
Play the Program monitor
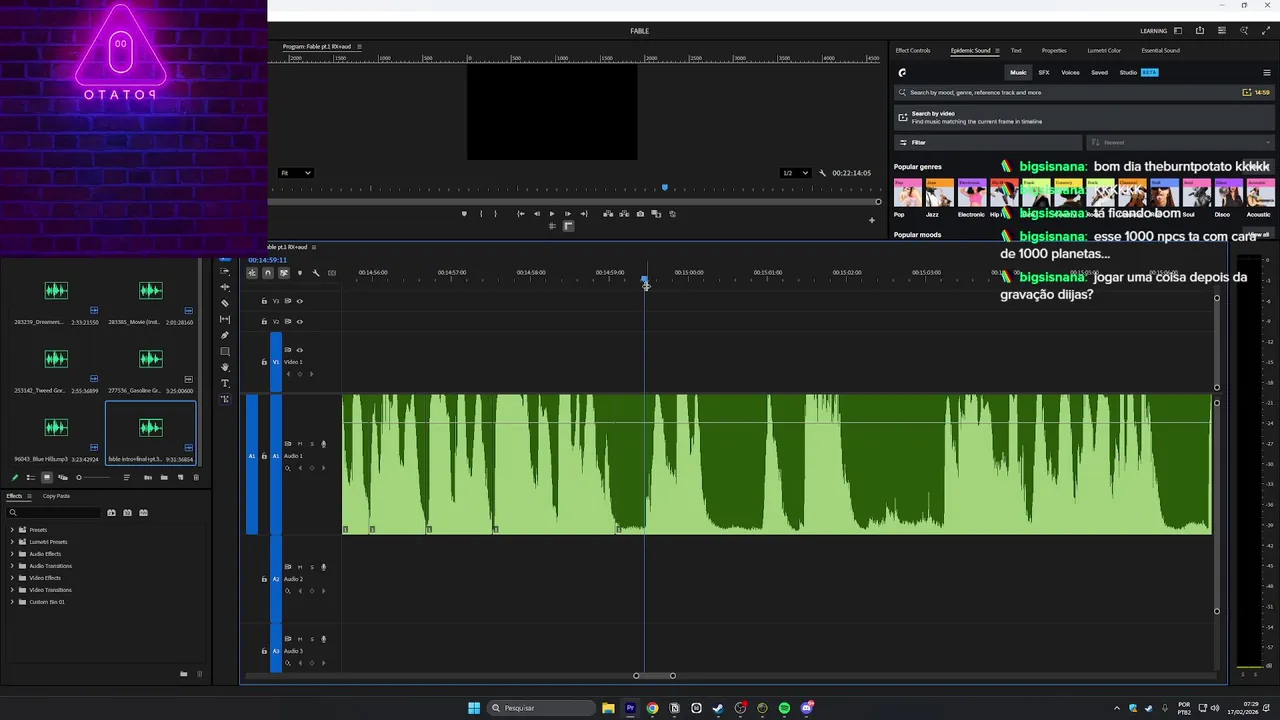pos(551,214)
